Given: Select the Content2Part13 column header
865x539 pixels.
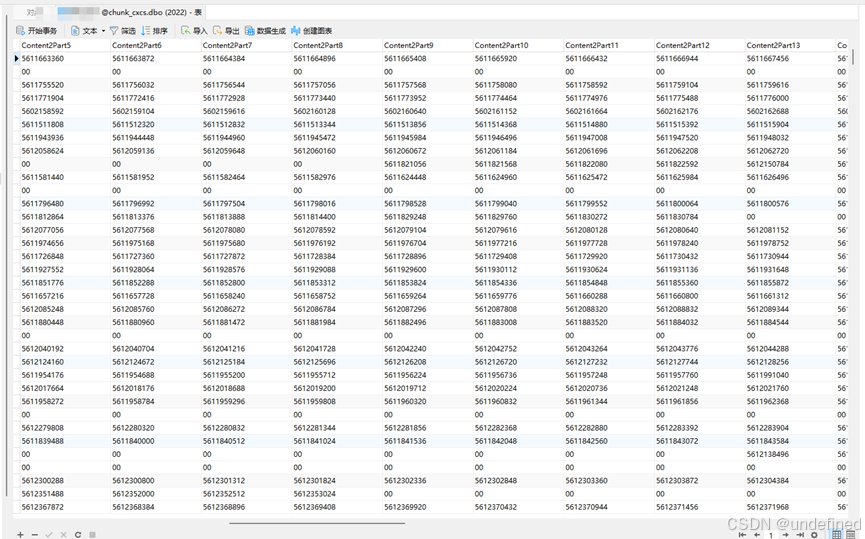Looking at the screenshot, I should 790,45.
